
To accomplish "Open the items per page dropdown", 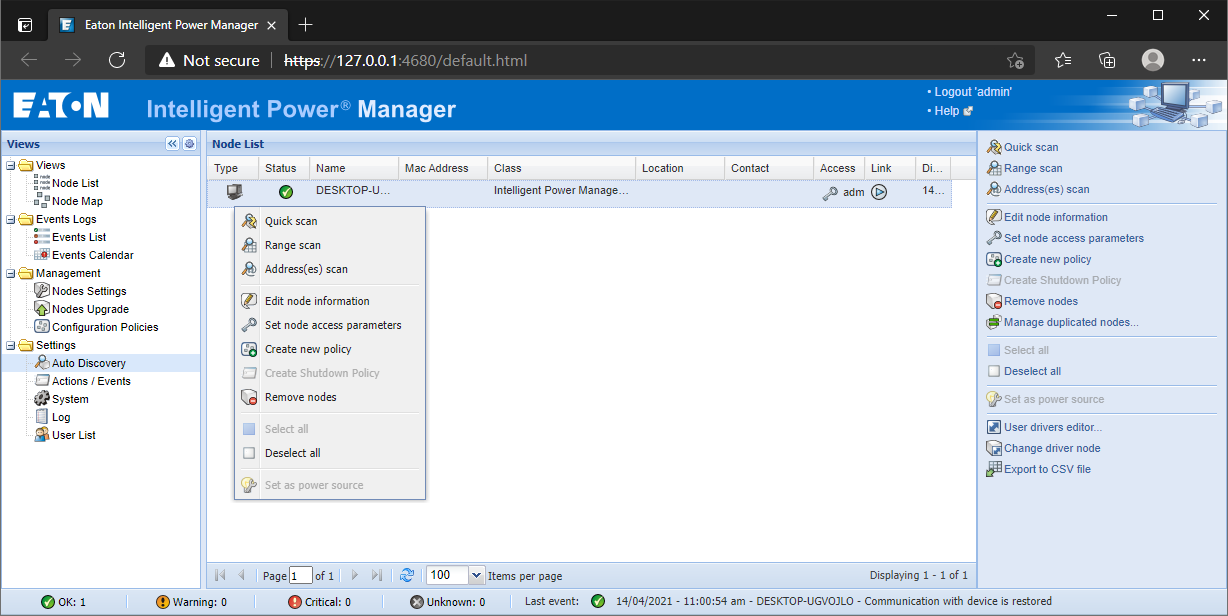I will (476, 575).
